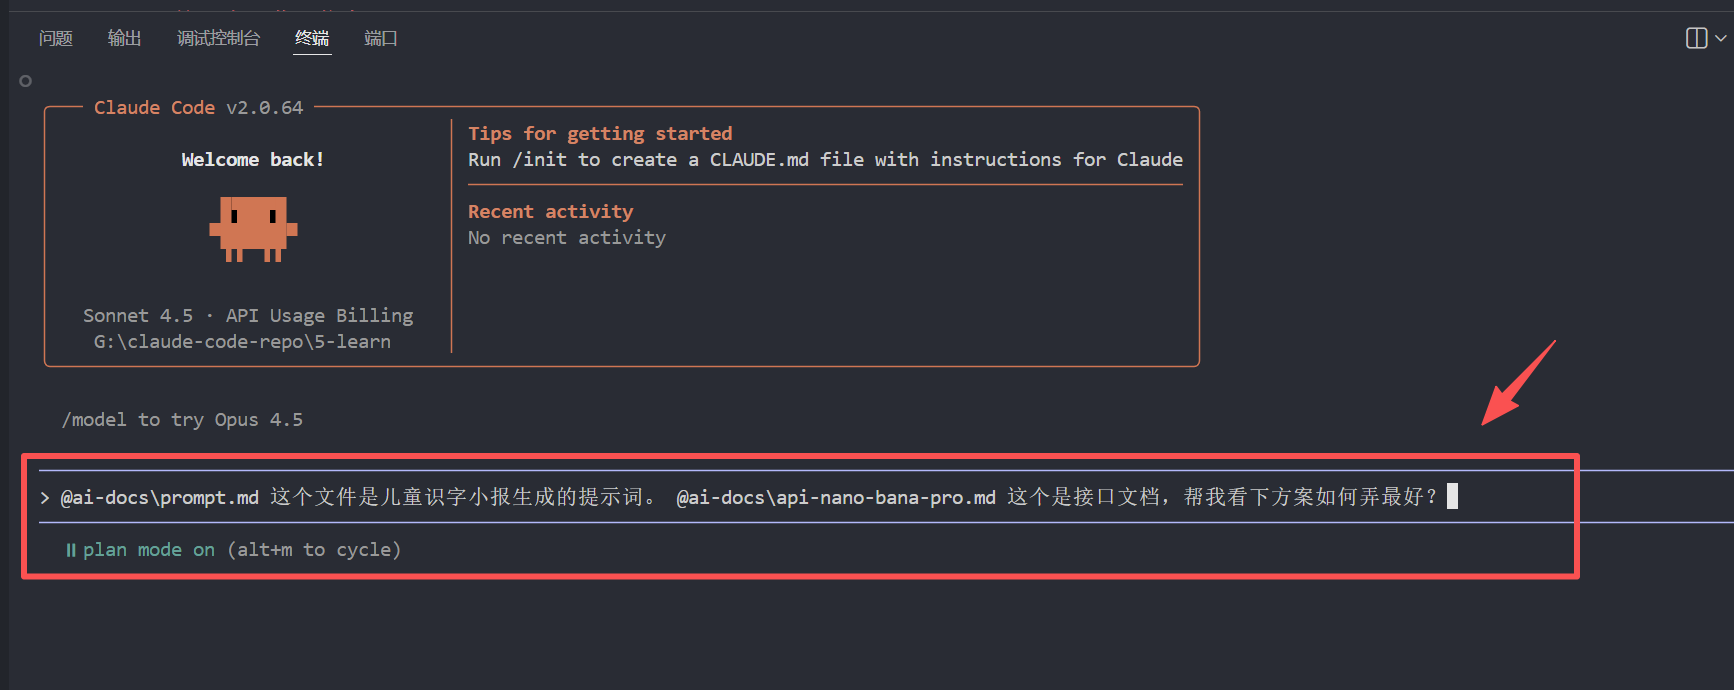Viewport: 1734px width, 690px height.
Task: Activate the 终端 tab
Action: coord(312,38)
